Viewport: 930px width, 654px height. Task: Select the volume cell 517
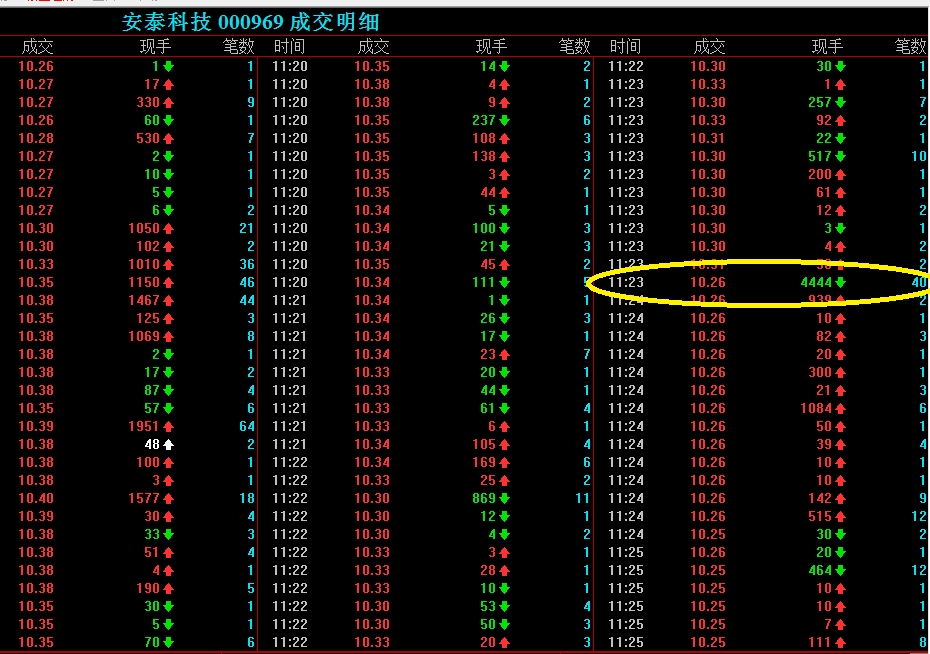(820, 157)
